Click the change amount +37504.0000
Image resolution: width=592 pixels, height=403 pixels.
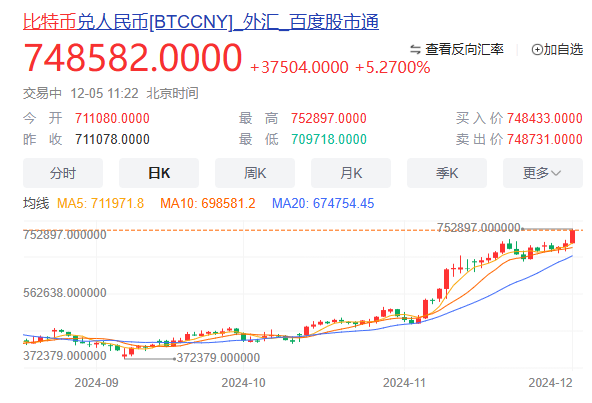click(299, 68)
